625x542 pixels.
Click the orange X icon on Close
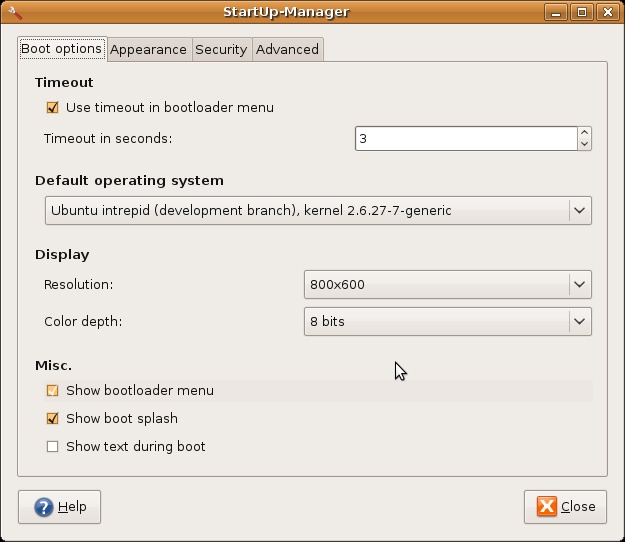click(546, 507)
